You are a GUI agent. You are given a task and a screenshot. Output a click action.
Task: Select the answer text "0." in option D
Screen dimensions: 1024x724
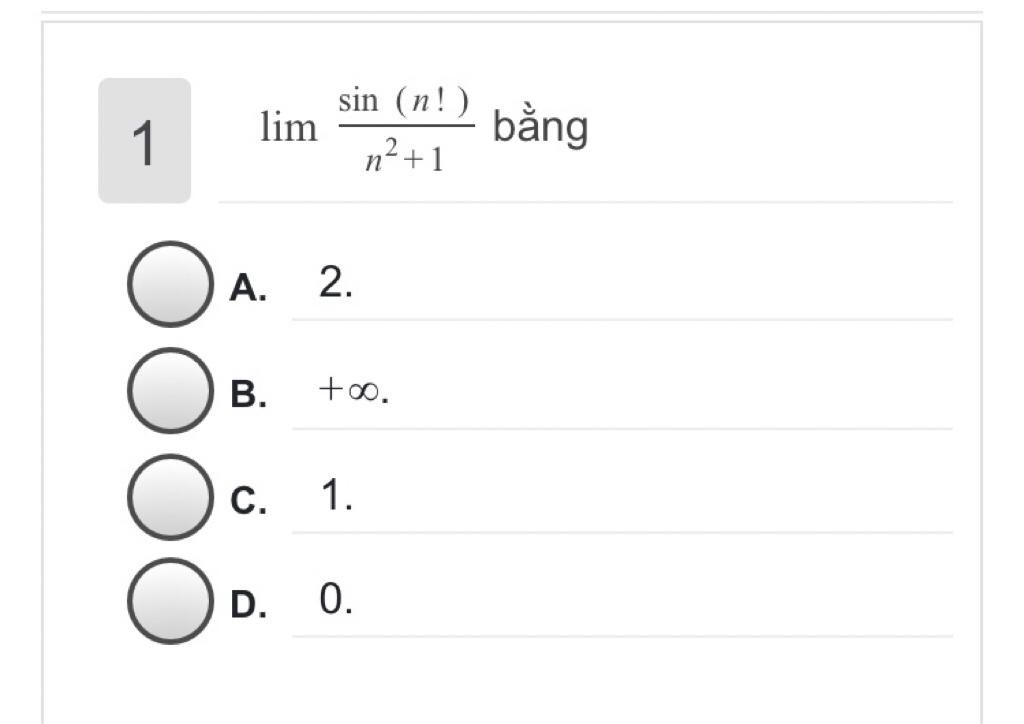point(336,598)
